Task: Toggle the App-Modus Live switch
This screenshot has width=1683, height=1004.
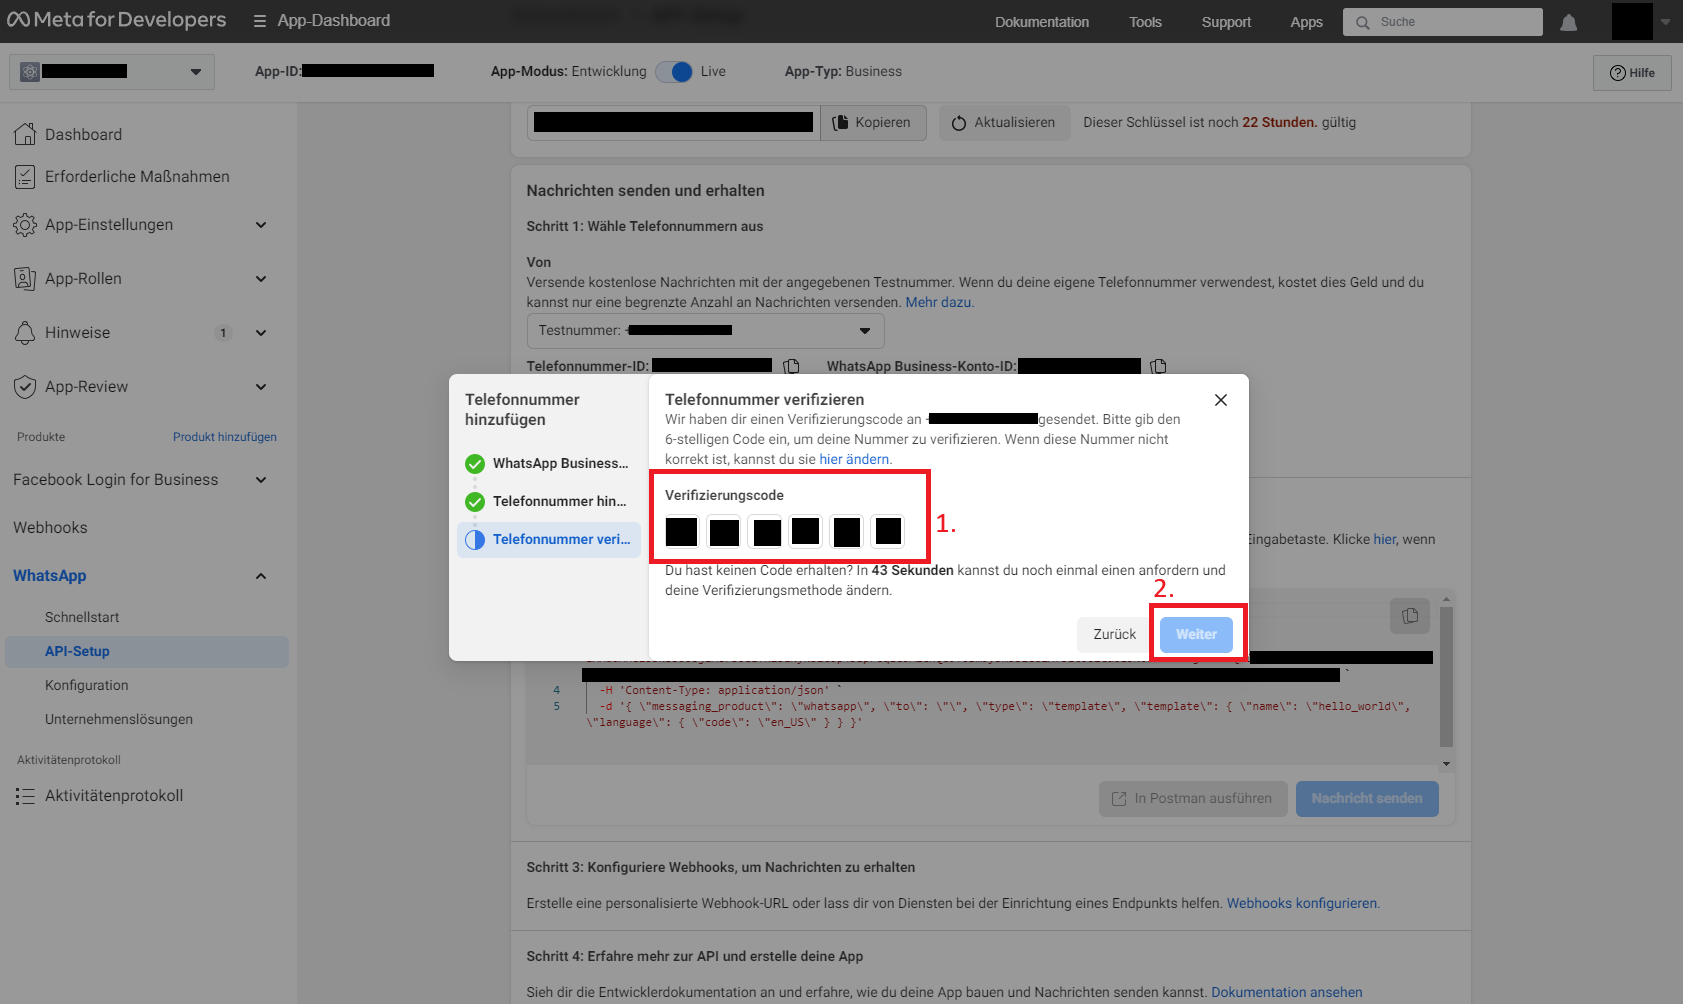Action: pyautogui.click(x=674, y=72)
